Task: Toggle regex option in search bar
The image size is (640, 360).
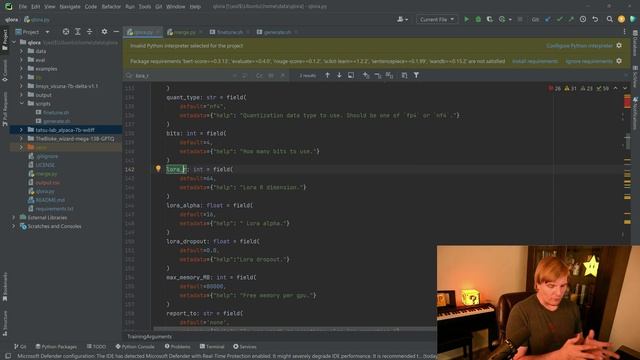Action: tap(282, 76)
